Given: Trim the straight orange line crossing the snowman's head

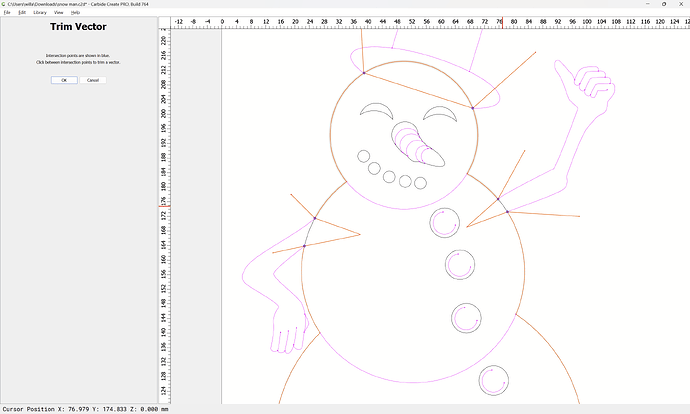Looking at the screenshot, I should click(x=418, y=90).
